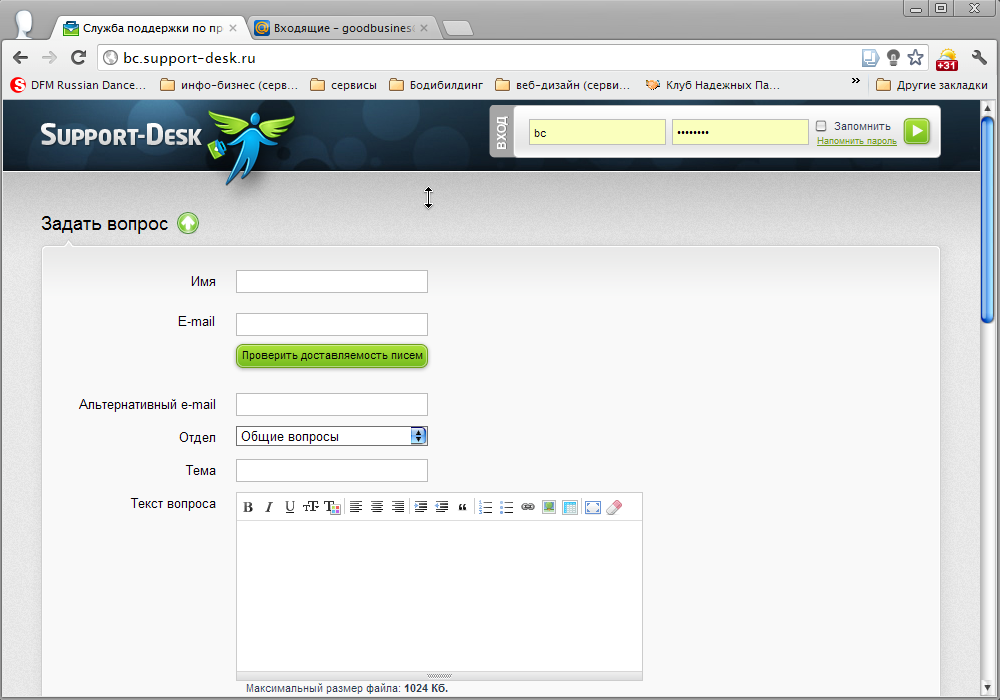Reload the page with the refresh icon
The image size is (1000, 700).
(78, 57)
